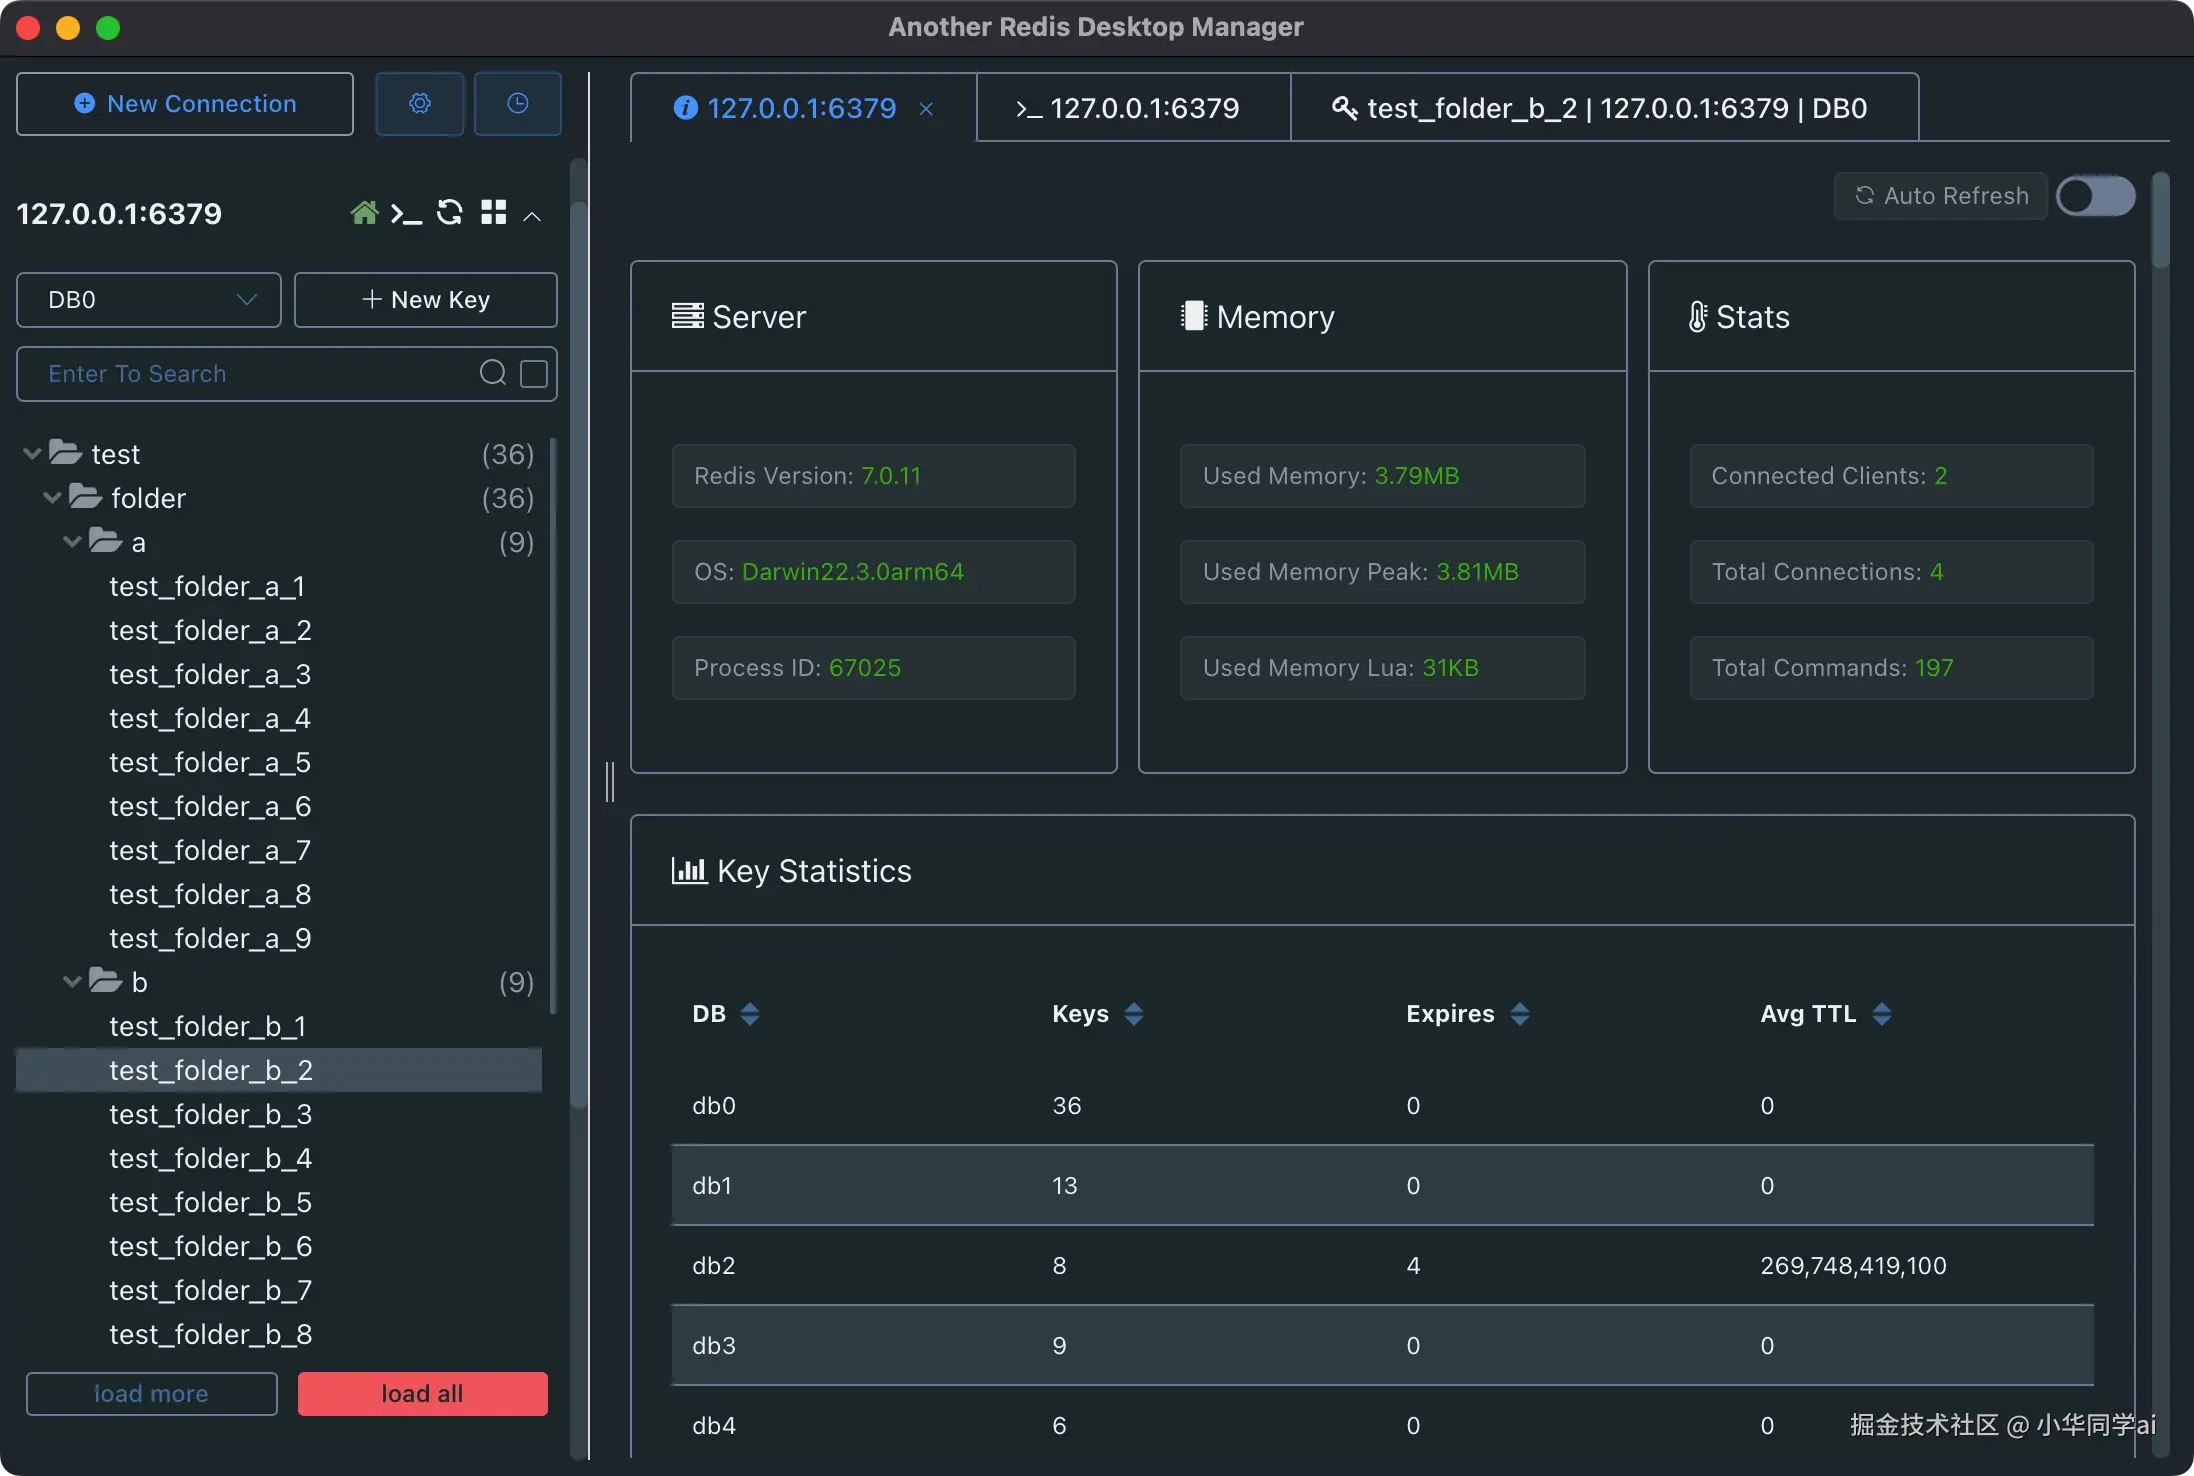Run the search with magnifier icon

[x=493, y=372]
